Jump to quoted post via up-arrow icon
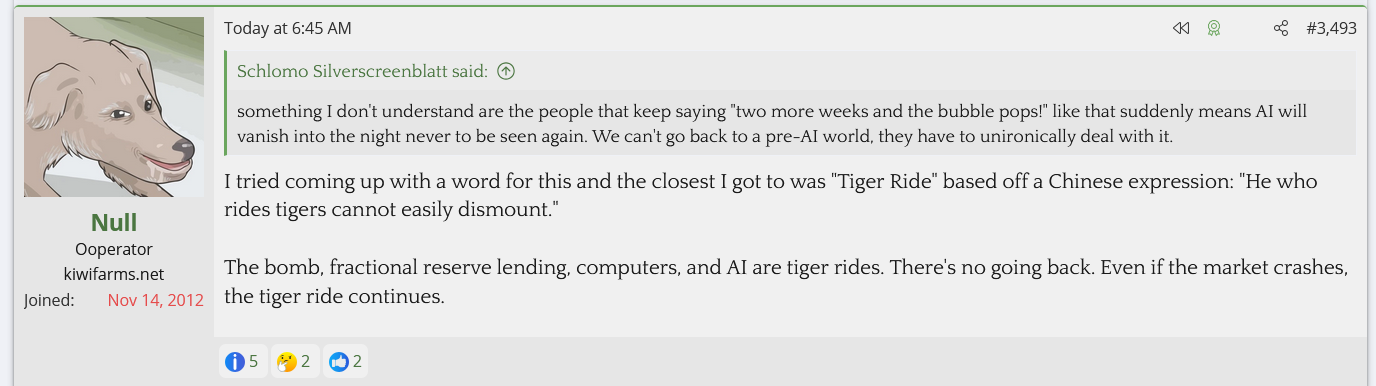The width and height of the screenshot is (1376, 386). (506, 71)
